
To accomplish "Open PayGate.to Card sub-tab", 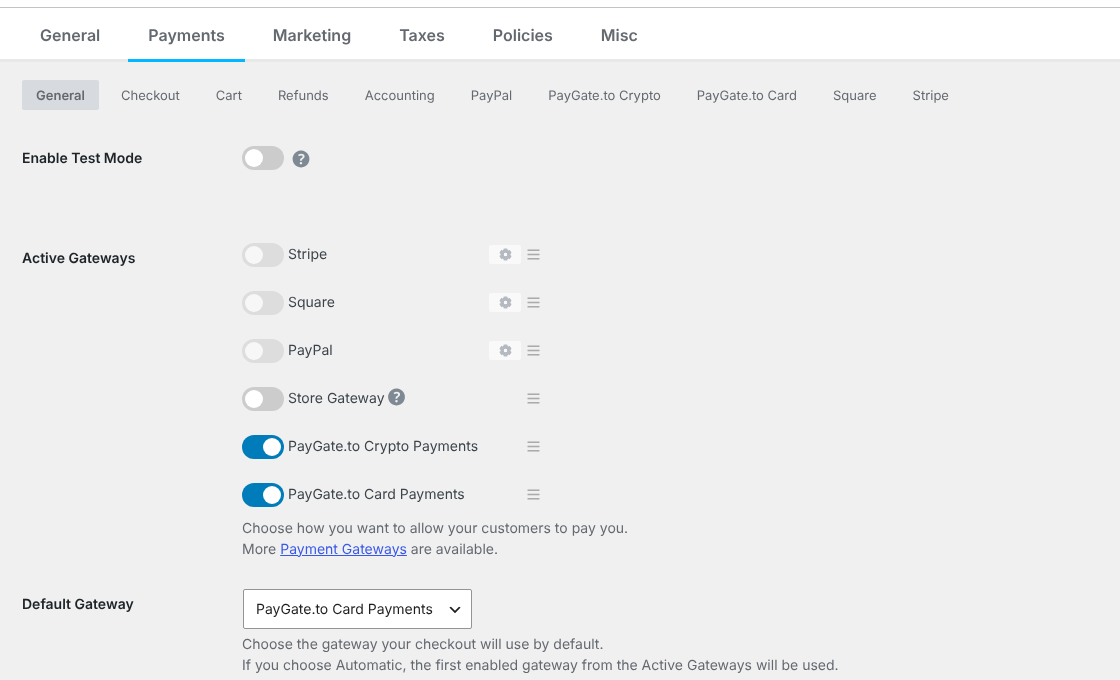I will (746, 95).
